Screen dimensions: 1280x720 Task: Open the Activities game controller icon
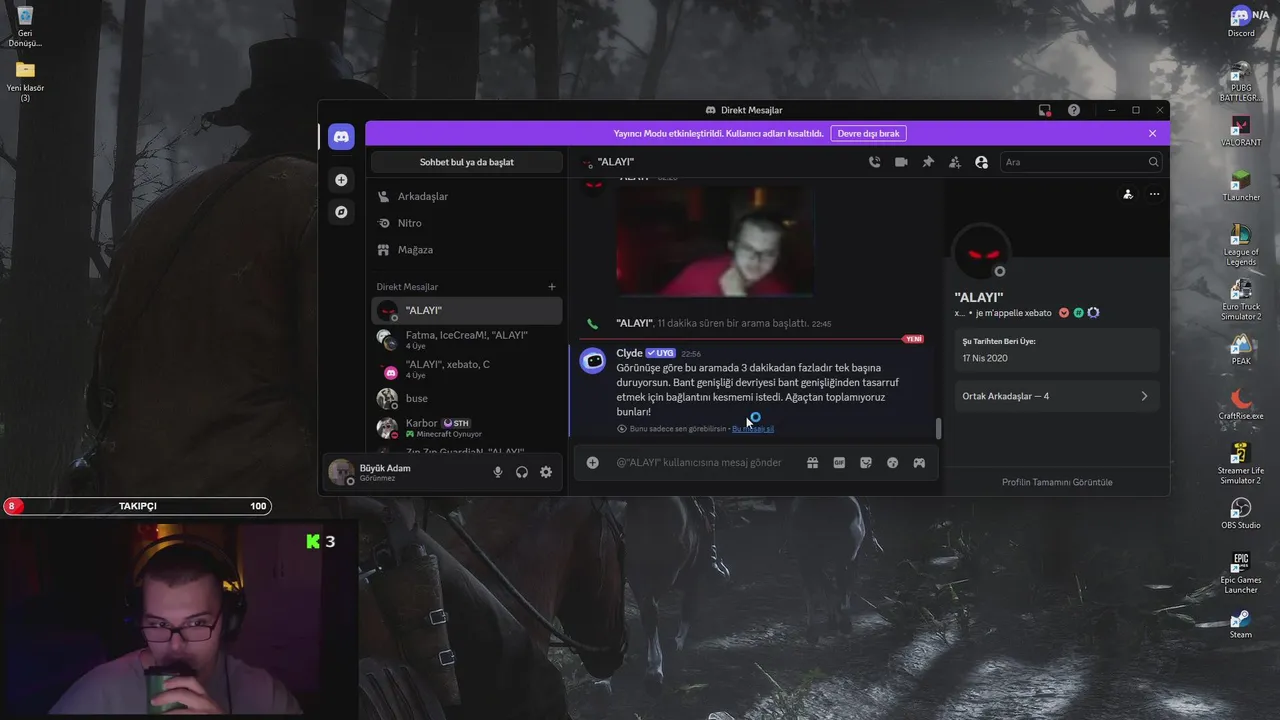919,463
